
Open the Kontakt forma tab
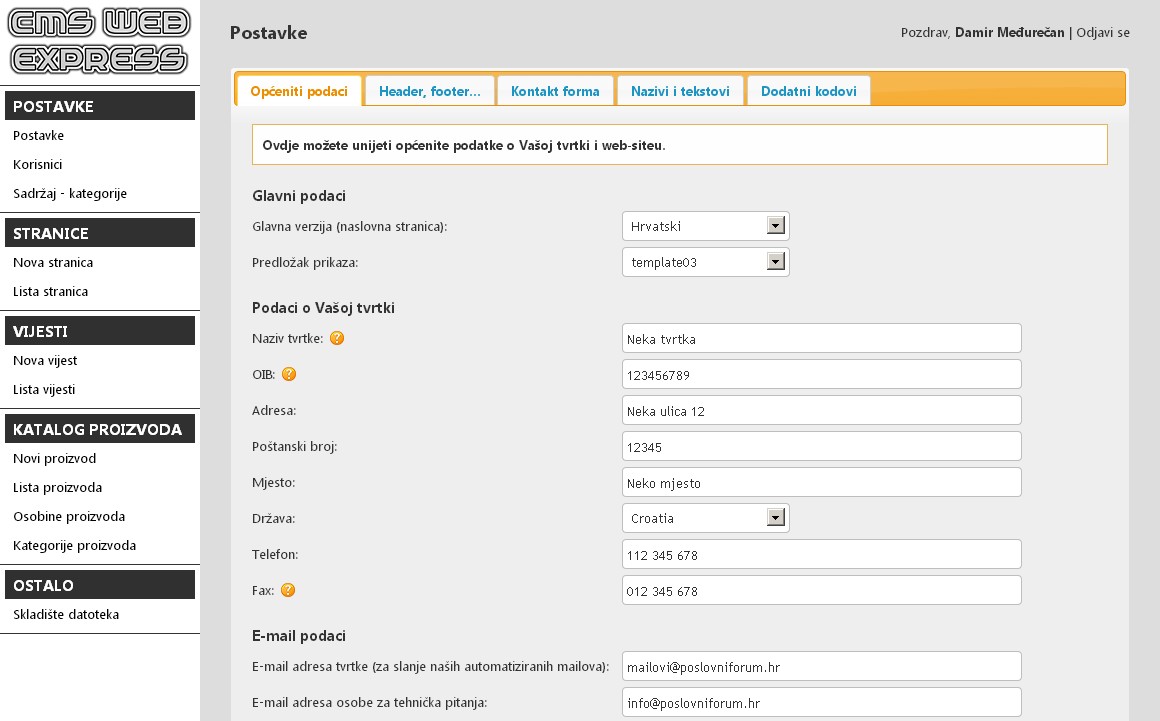pyautogui.click(x=555, y=90)
